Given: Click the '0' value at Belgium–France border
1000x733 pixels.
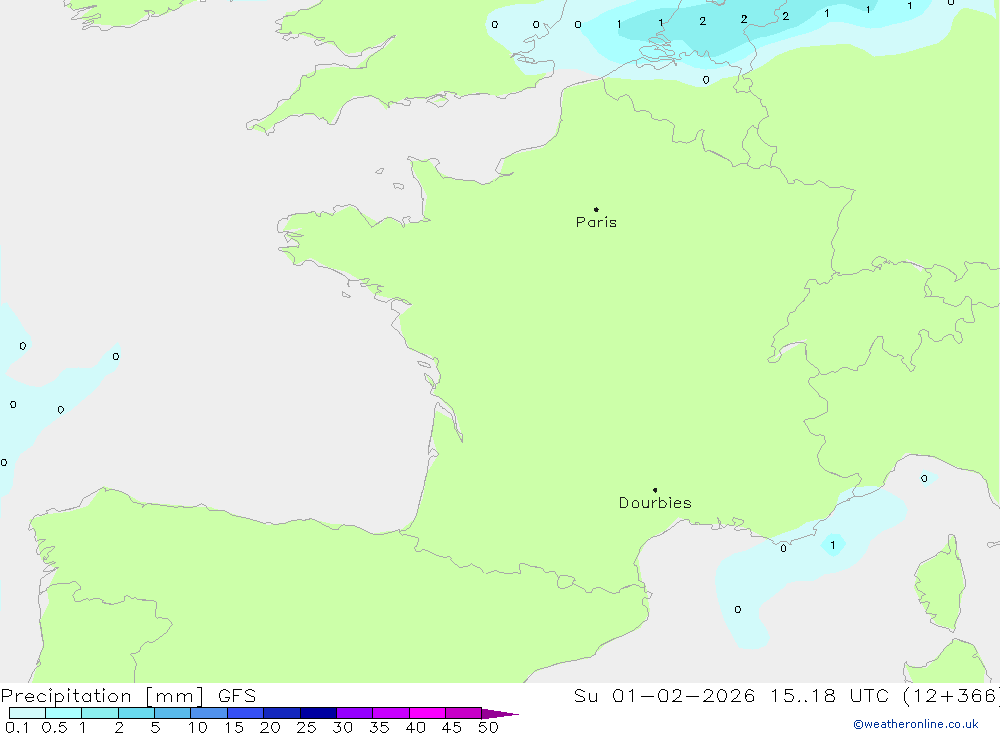Looking at the screenshot, I should click(705, 80).
